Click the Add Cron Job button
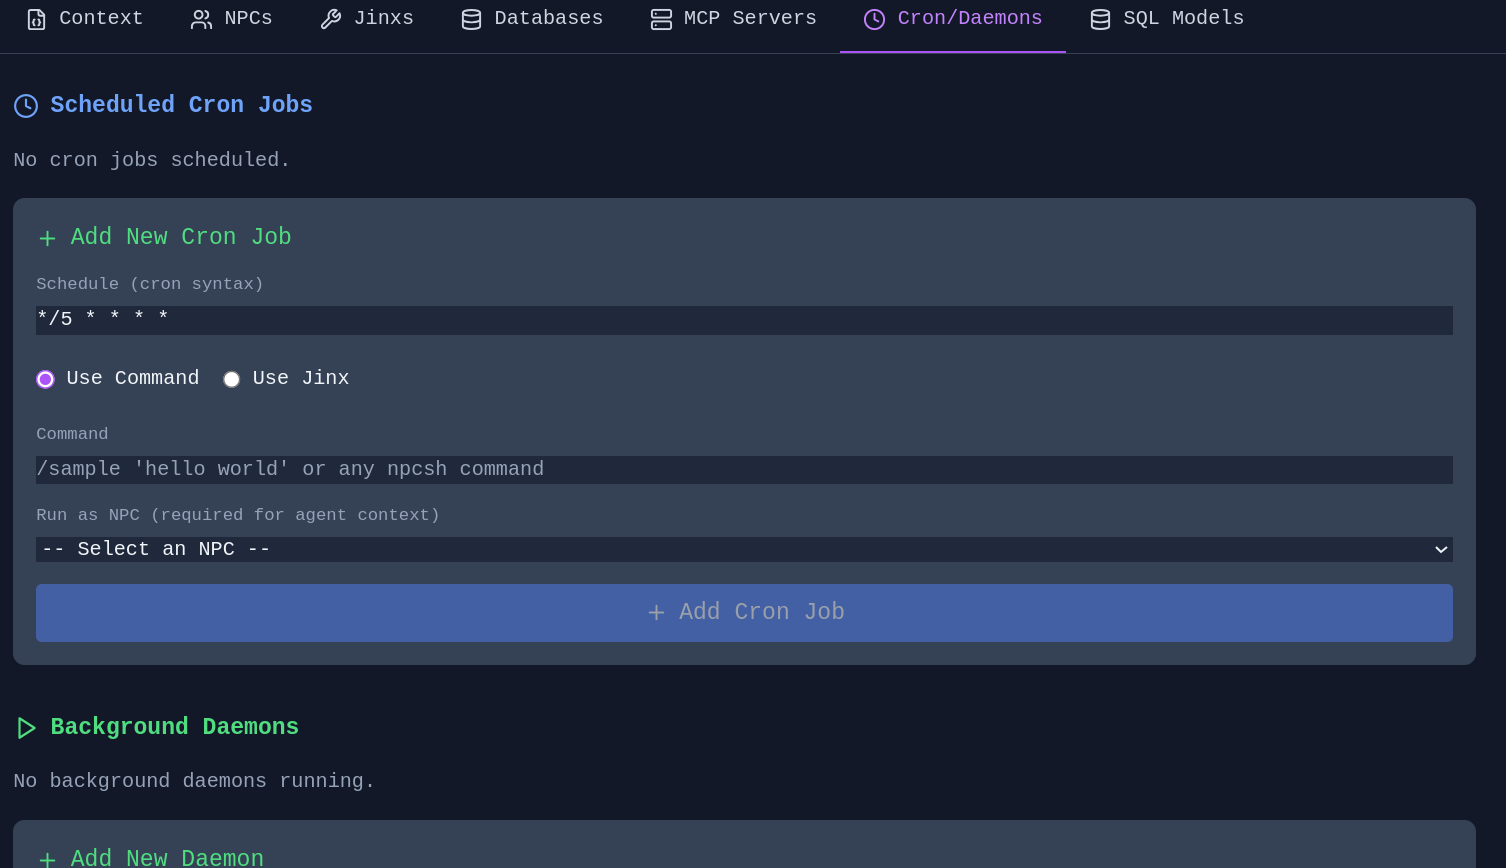1506x868 pixels. [x=744, y=613]
